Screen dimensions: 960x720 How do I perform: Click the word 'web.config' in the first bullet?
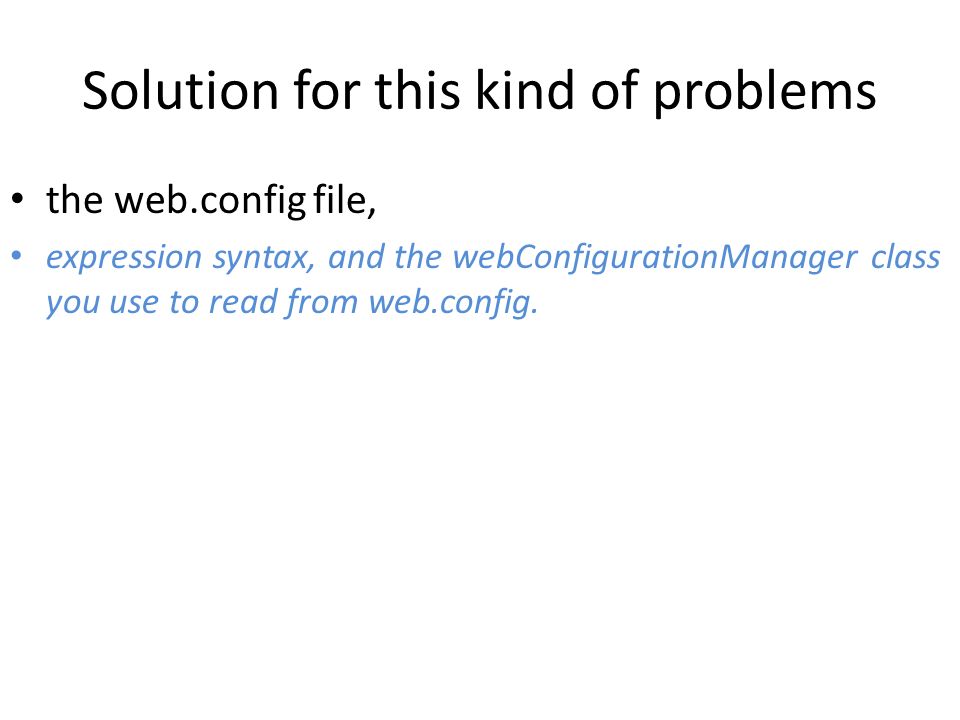pyautogui.click(x=211, y=201)
